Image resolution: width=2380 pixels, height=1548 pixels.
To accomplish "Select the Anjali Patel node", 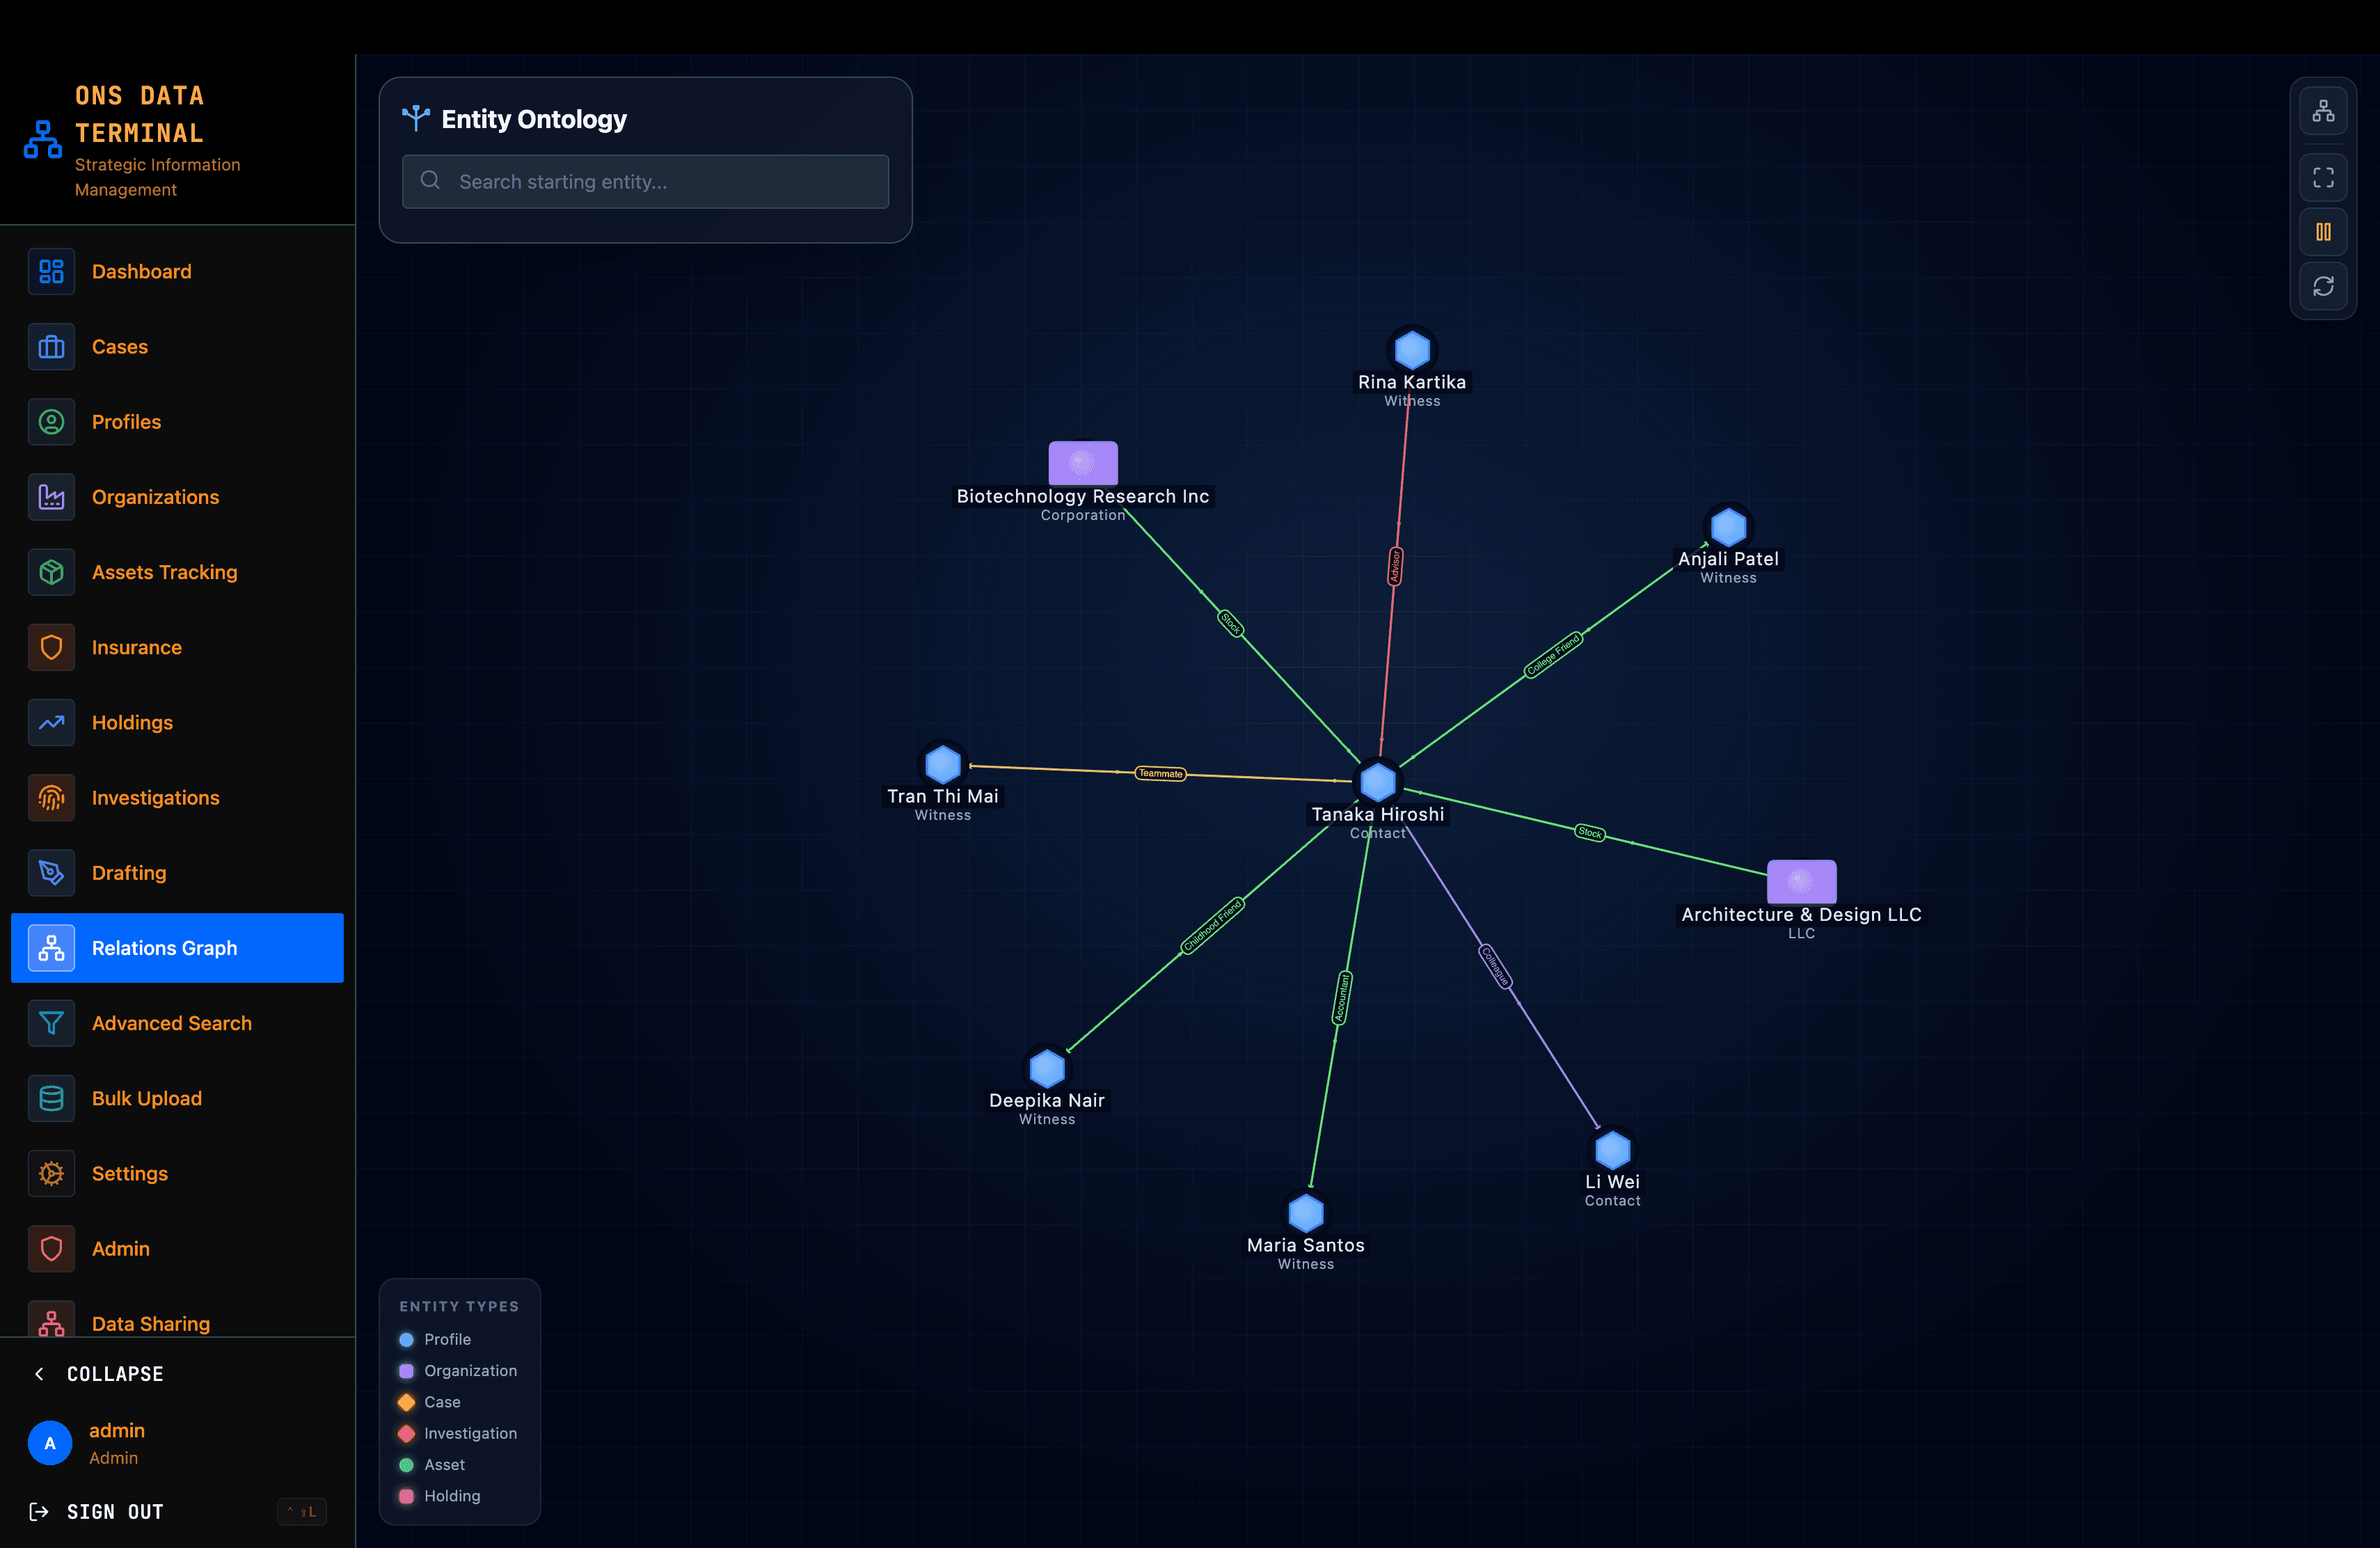I will [x=1728, y=527].
